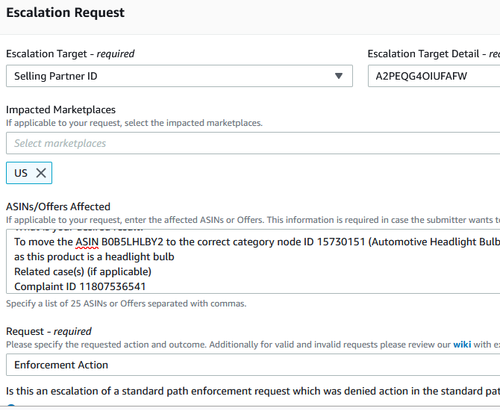The width and height of the screenshot is (500, 410).
Task: Click the US marketplace tag label
Action: (21, 173)
